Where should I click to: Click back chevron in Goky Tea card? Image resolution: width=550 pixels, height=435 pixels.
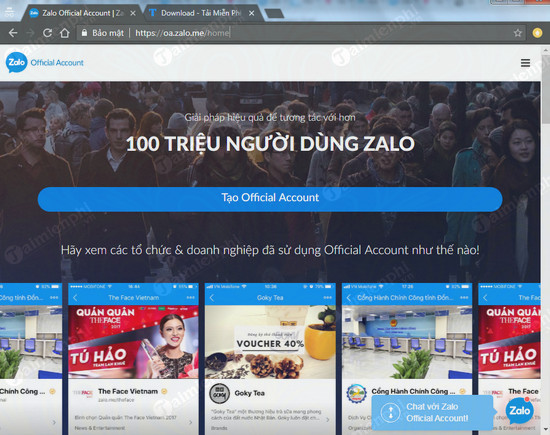click(212, 298)
